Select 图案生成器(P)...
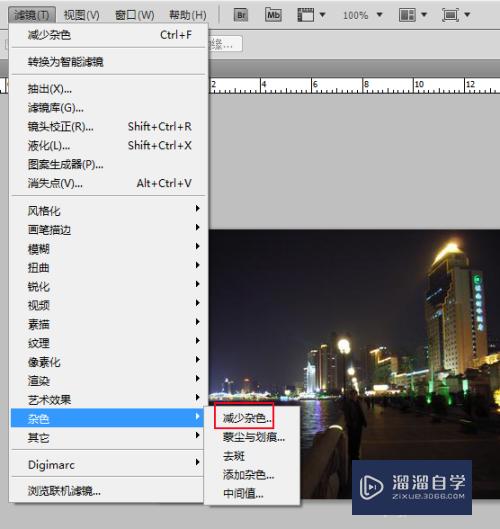The image size is (500, 529). (x=108, y=164)
